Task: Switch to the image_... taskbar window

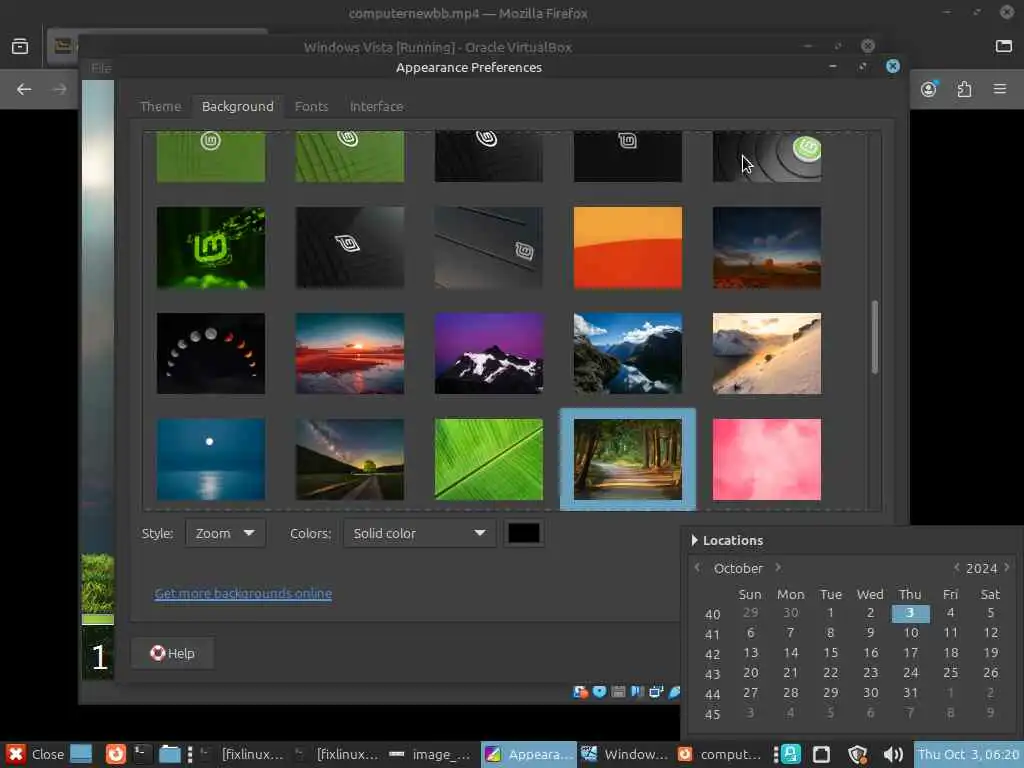Action: click(432, 754)
